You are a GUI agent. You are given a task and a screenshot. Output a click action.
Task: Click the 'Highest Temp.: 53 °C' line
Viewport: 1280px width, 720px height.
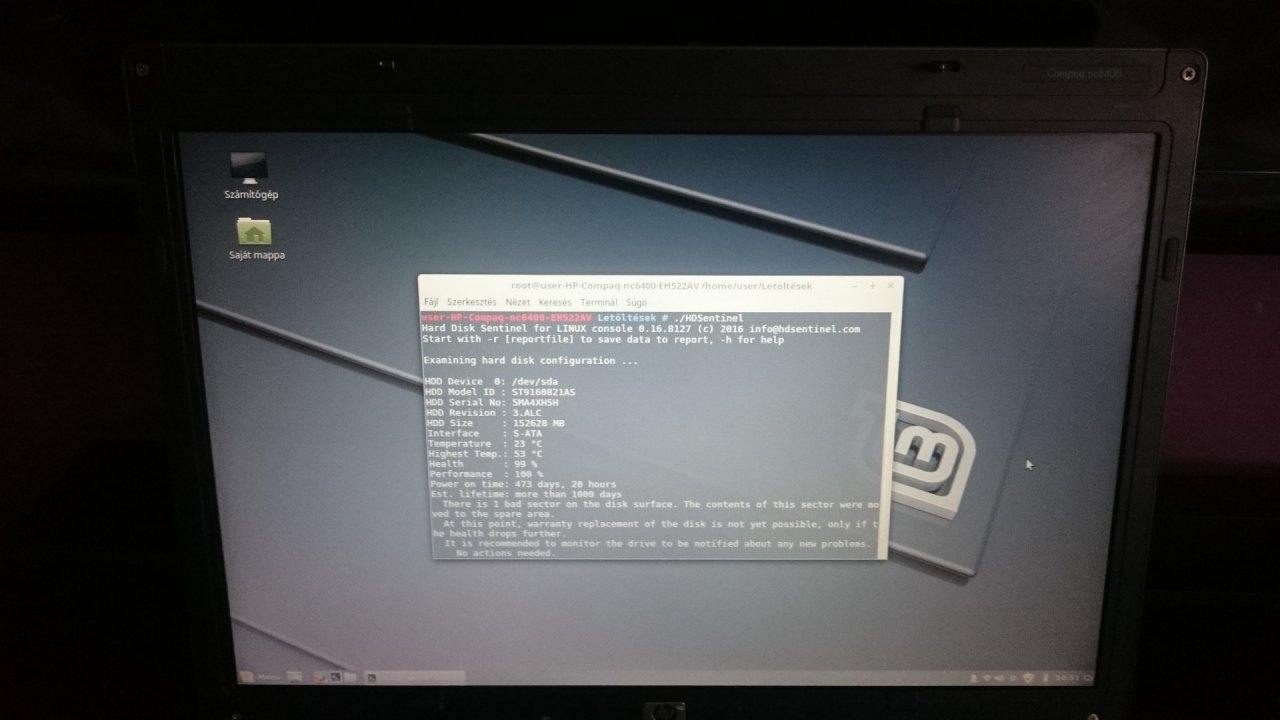[x=485, y=454]
